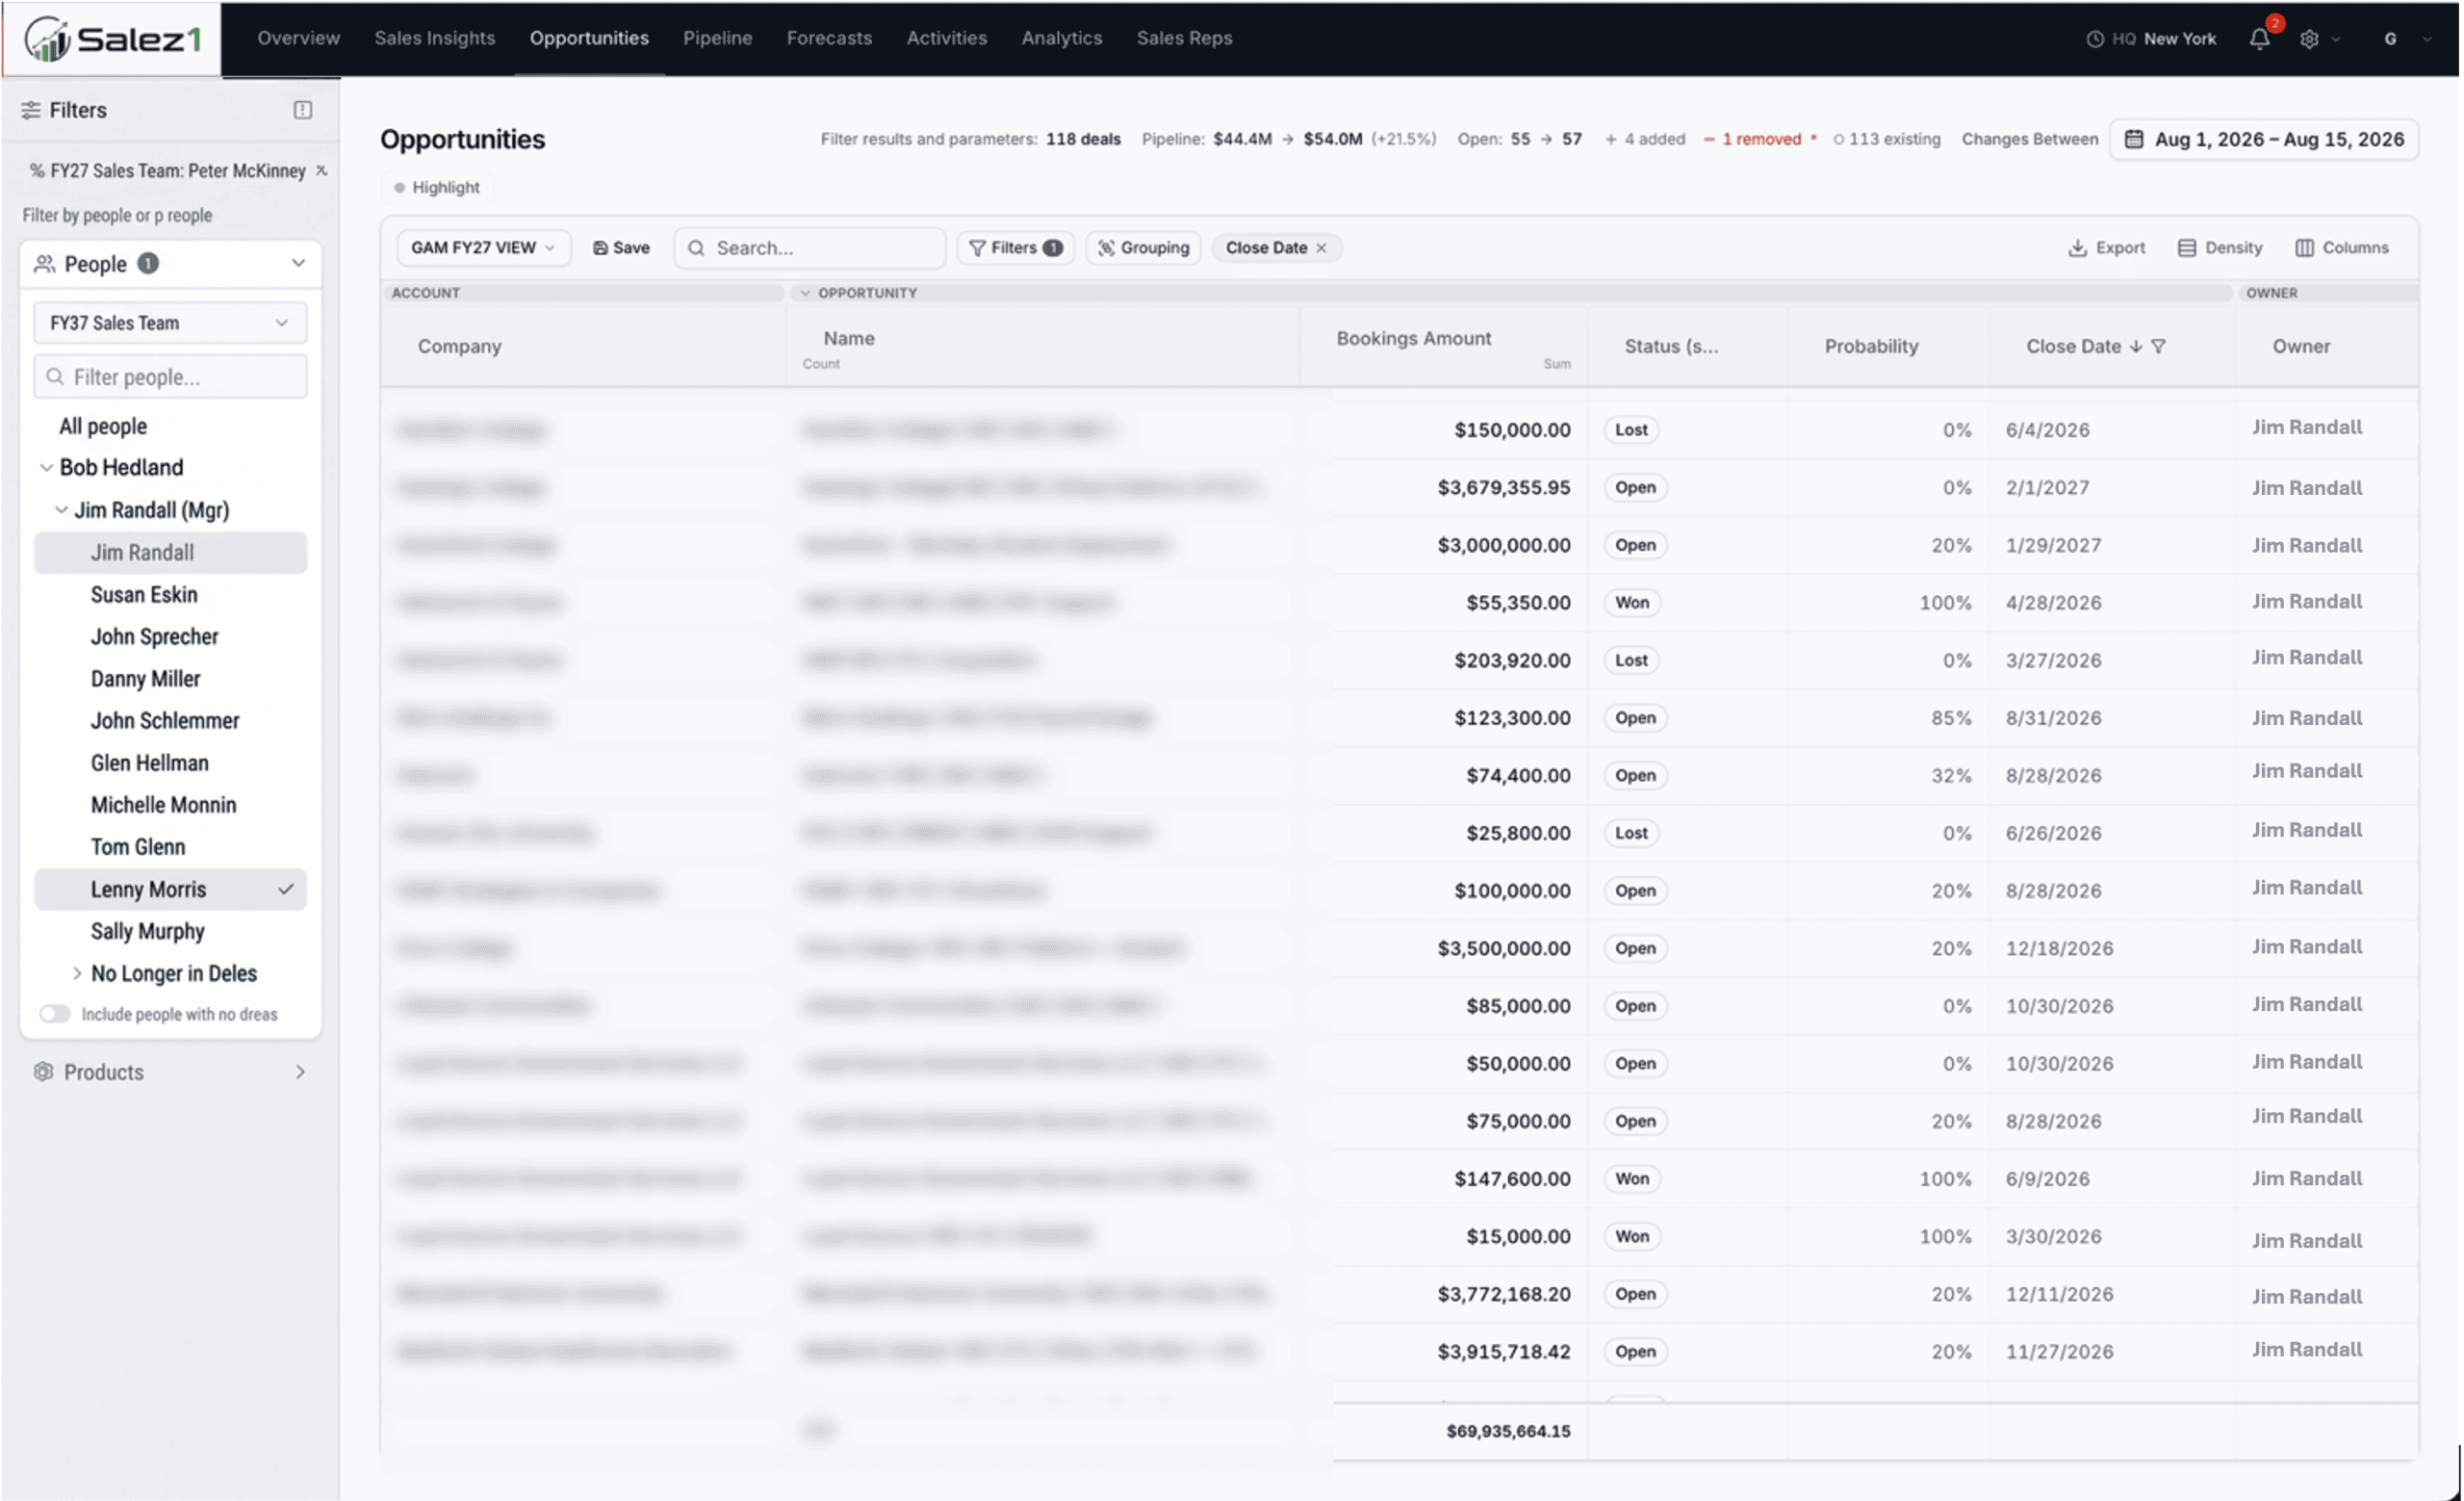Toggle Include people with no deals
2464x1501 pixels.
(x=55, y=1014)
